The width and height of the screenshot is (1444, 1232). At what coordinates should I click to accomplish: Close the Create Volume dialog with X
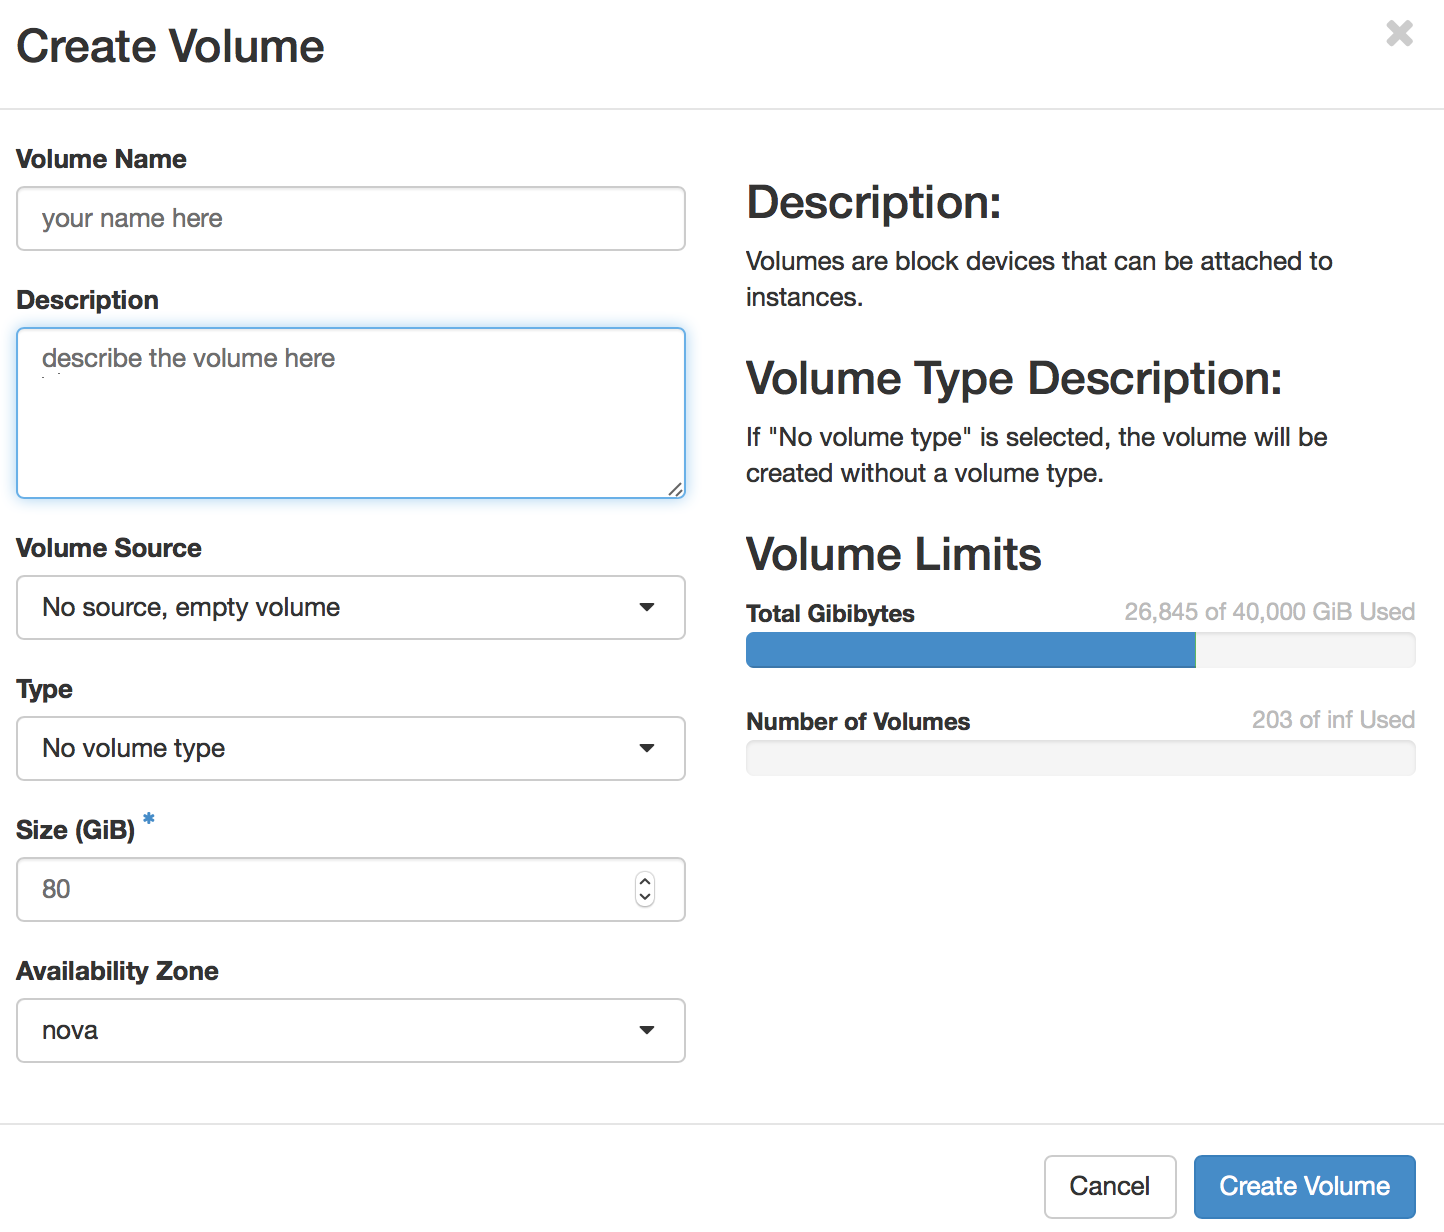1399,34
